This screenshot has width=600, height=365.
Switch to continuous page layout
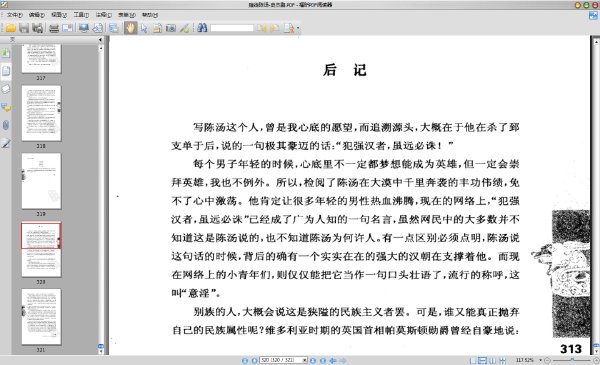483,360
